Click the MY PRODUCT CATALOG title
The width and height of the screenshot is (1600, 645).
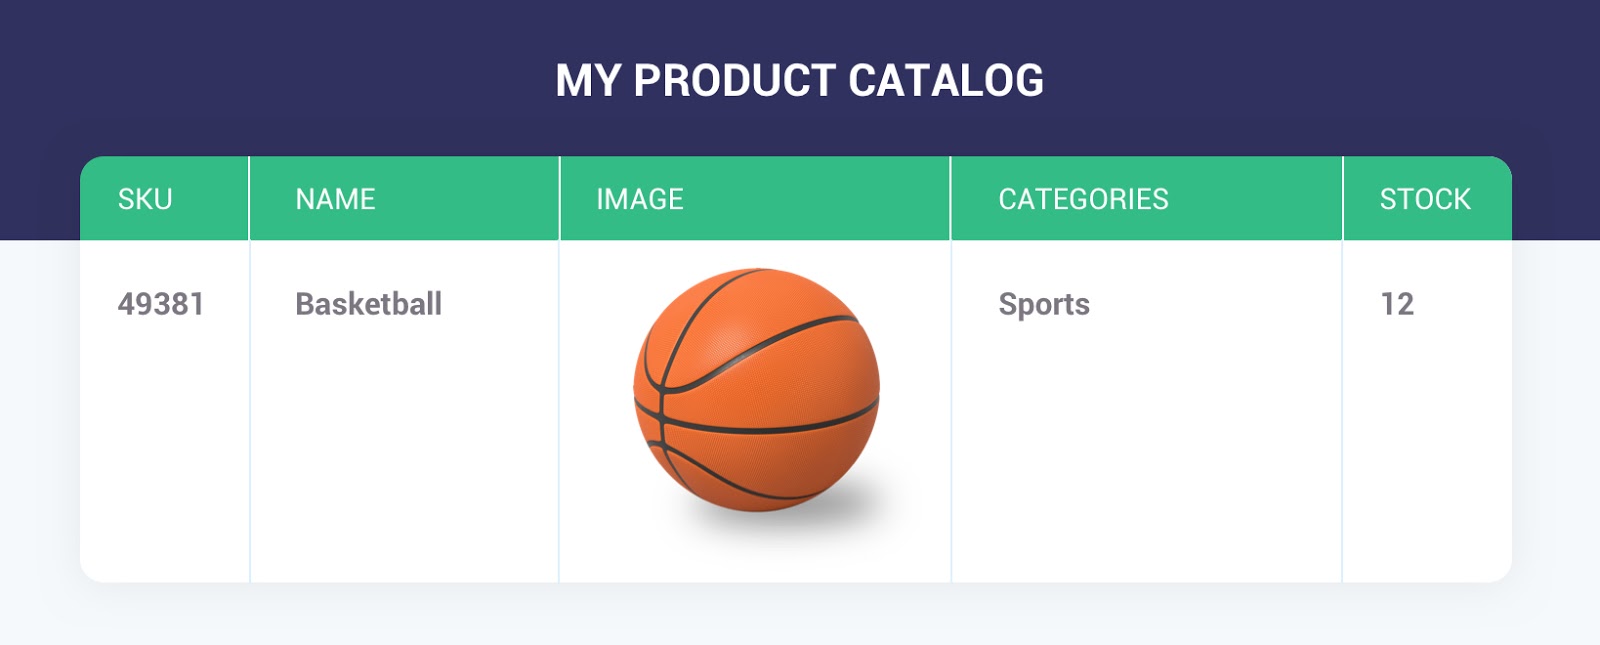click(800, 78)
